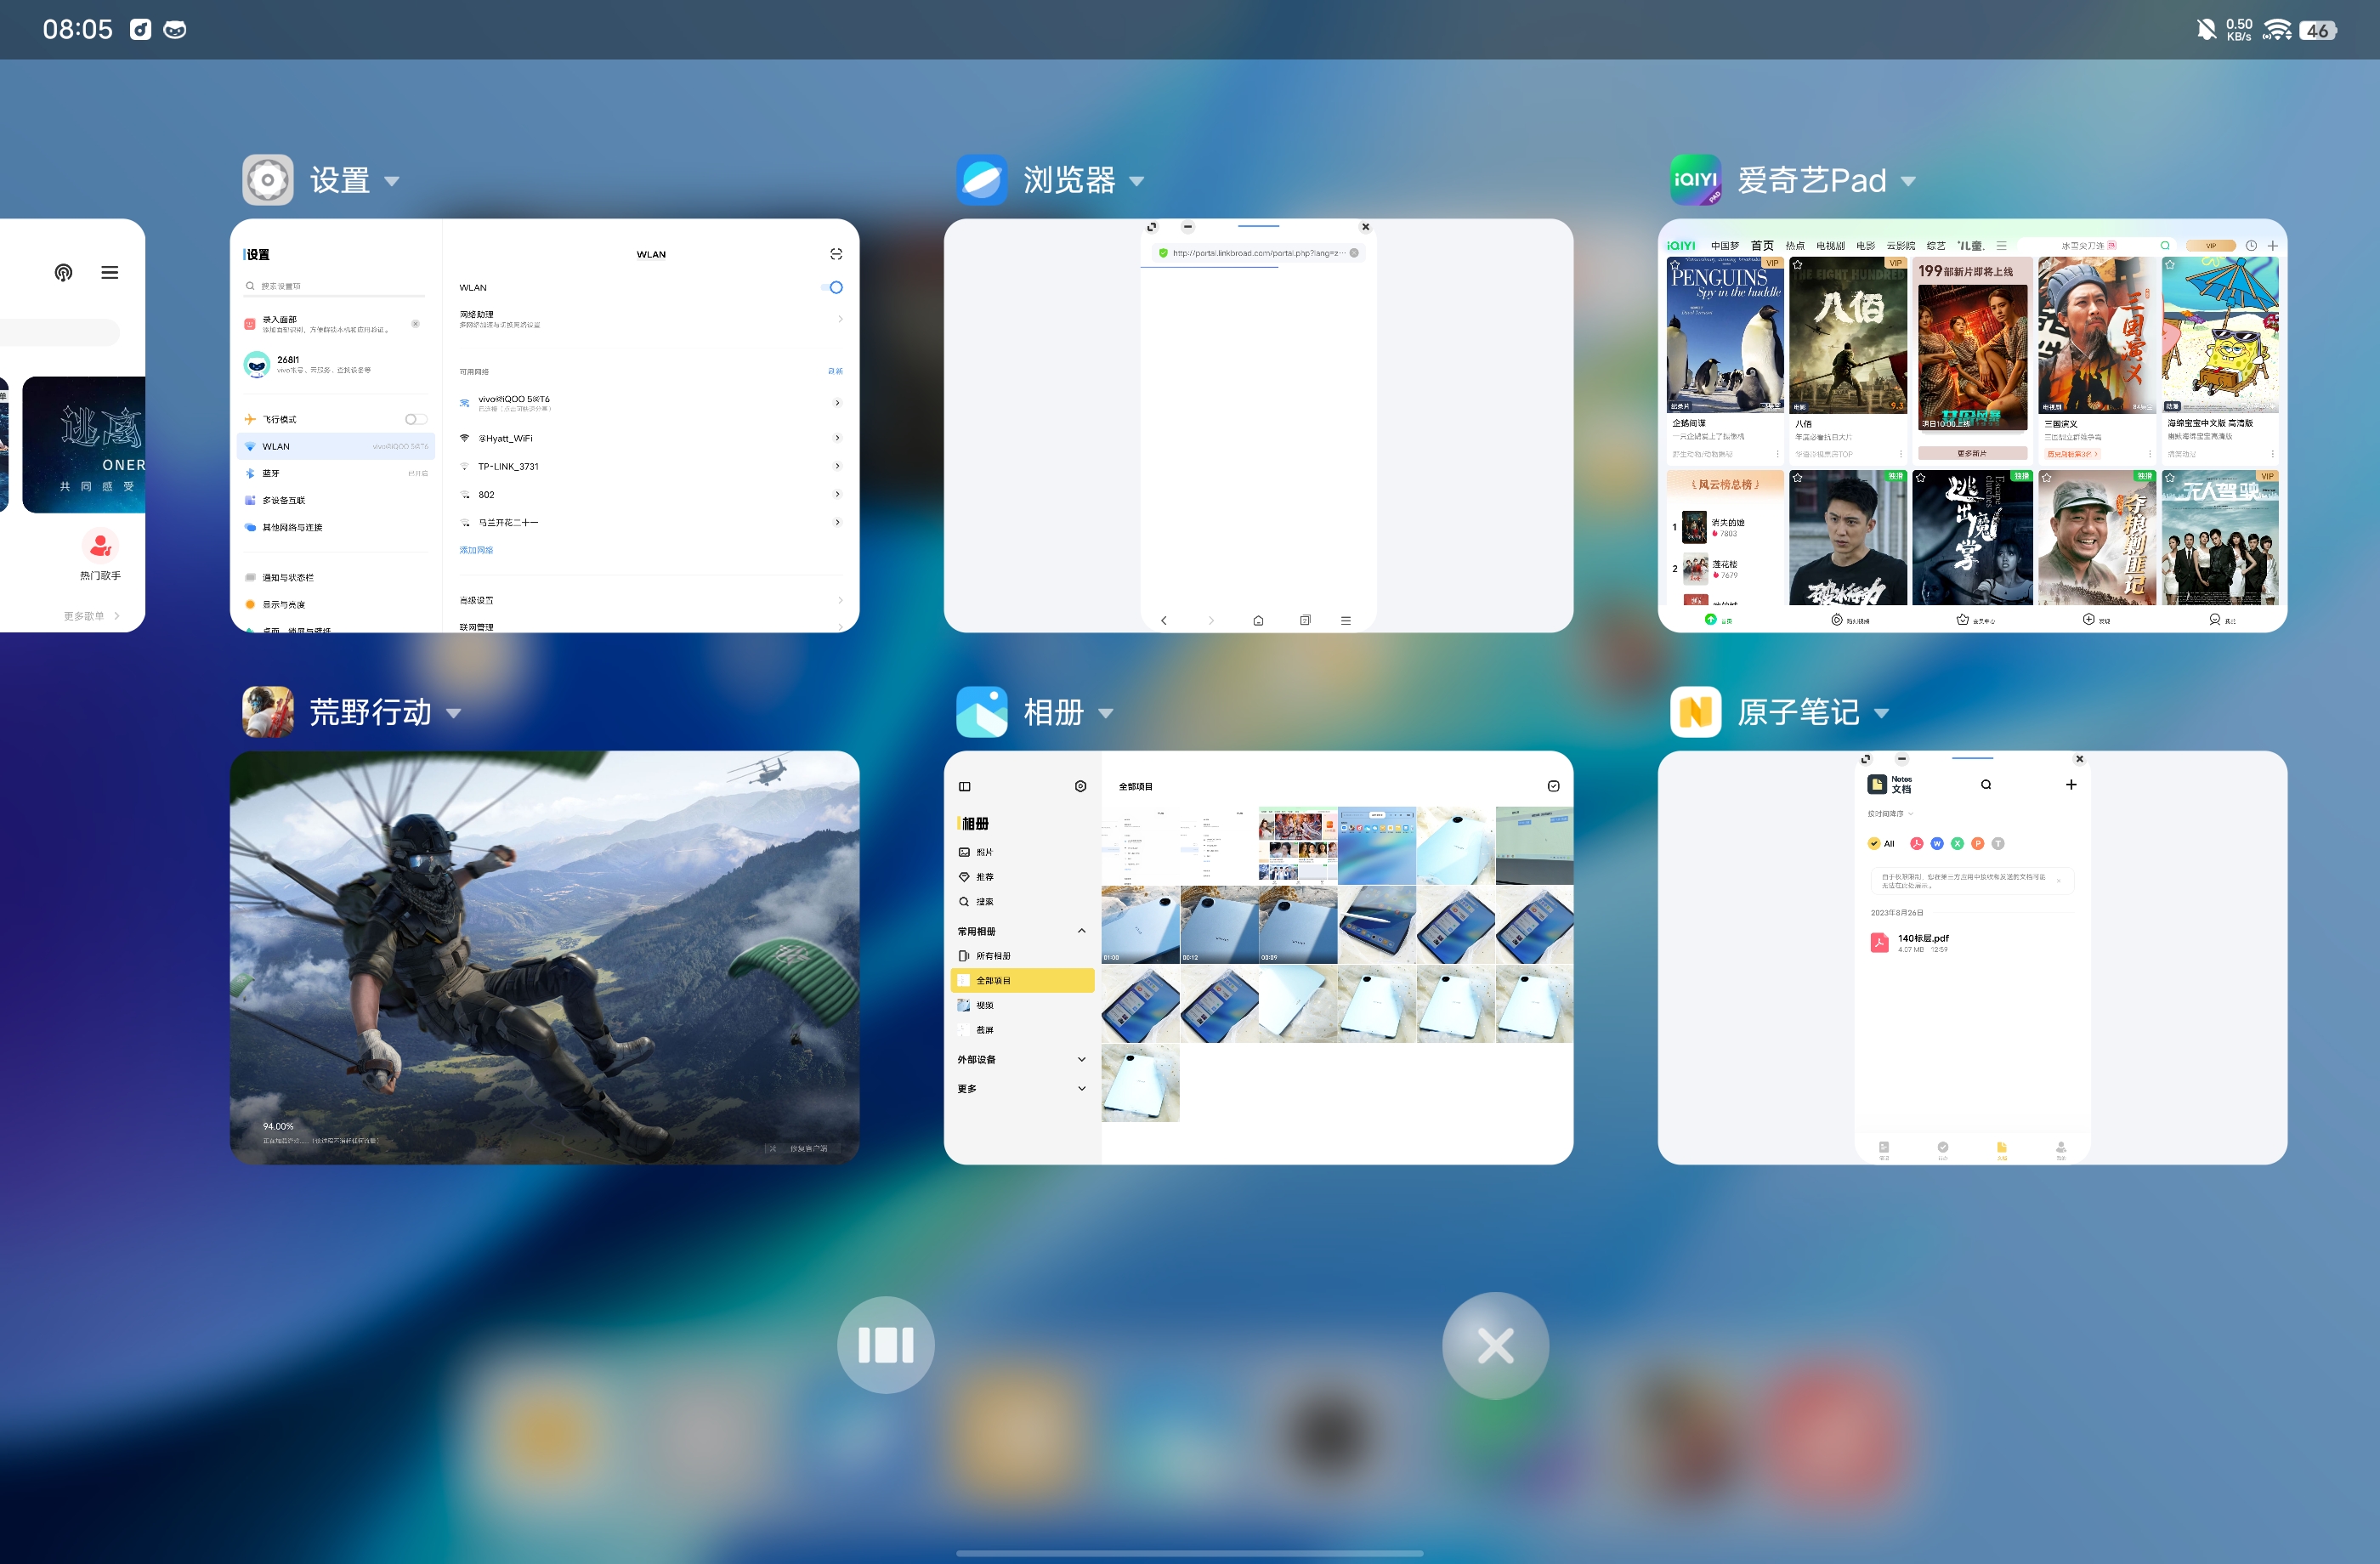Favorite the 无人驾驶 poster star icon
This screenshot has height=1564, width=2380.
coord(2170,479)
